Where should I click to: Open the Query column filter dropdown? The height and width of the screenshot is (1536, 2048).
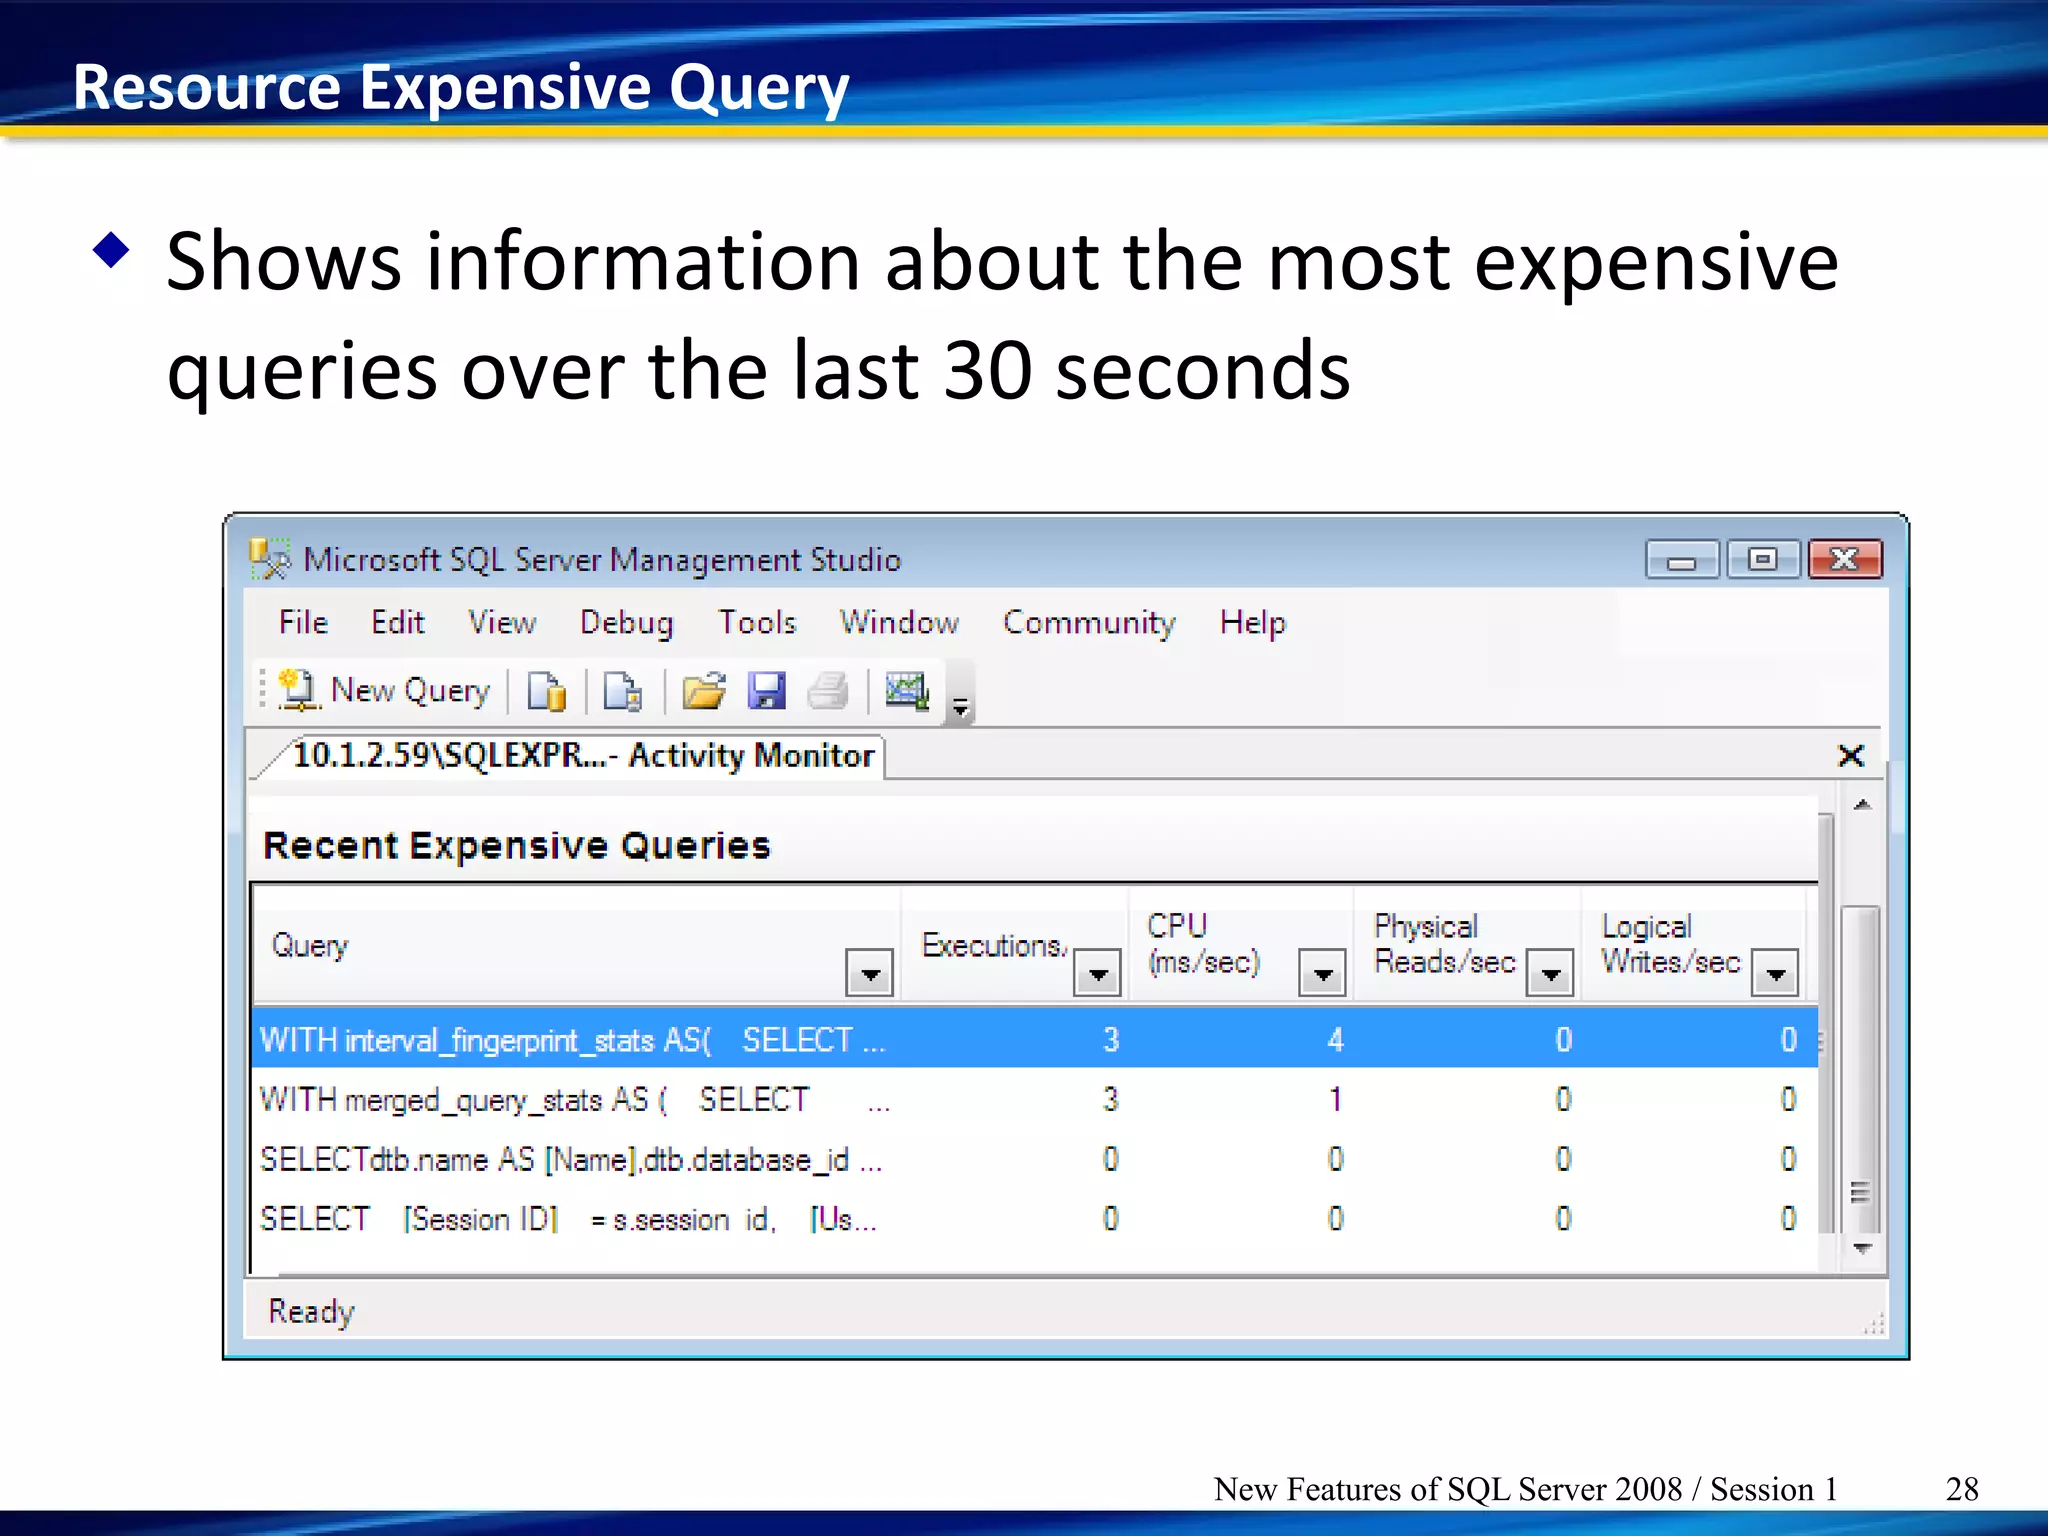(x=869, y=973)
